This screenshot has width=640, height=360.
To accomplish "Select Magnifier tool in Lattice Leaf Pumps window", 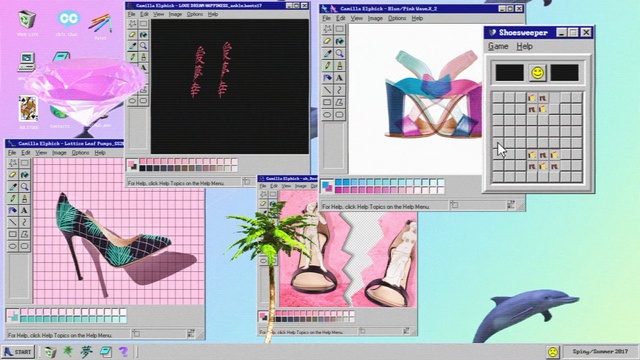I will [x=24, y=187].
